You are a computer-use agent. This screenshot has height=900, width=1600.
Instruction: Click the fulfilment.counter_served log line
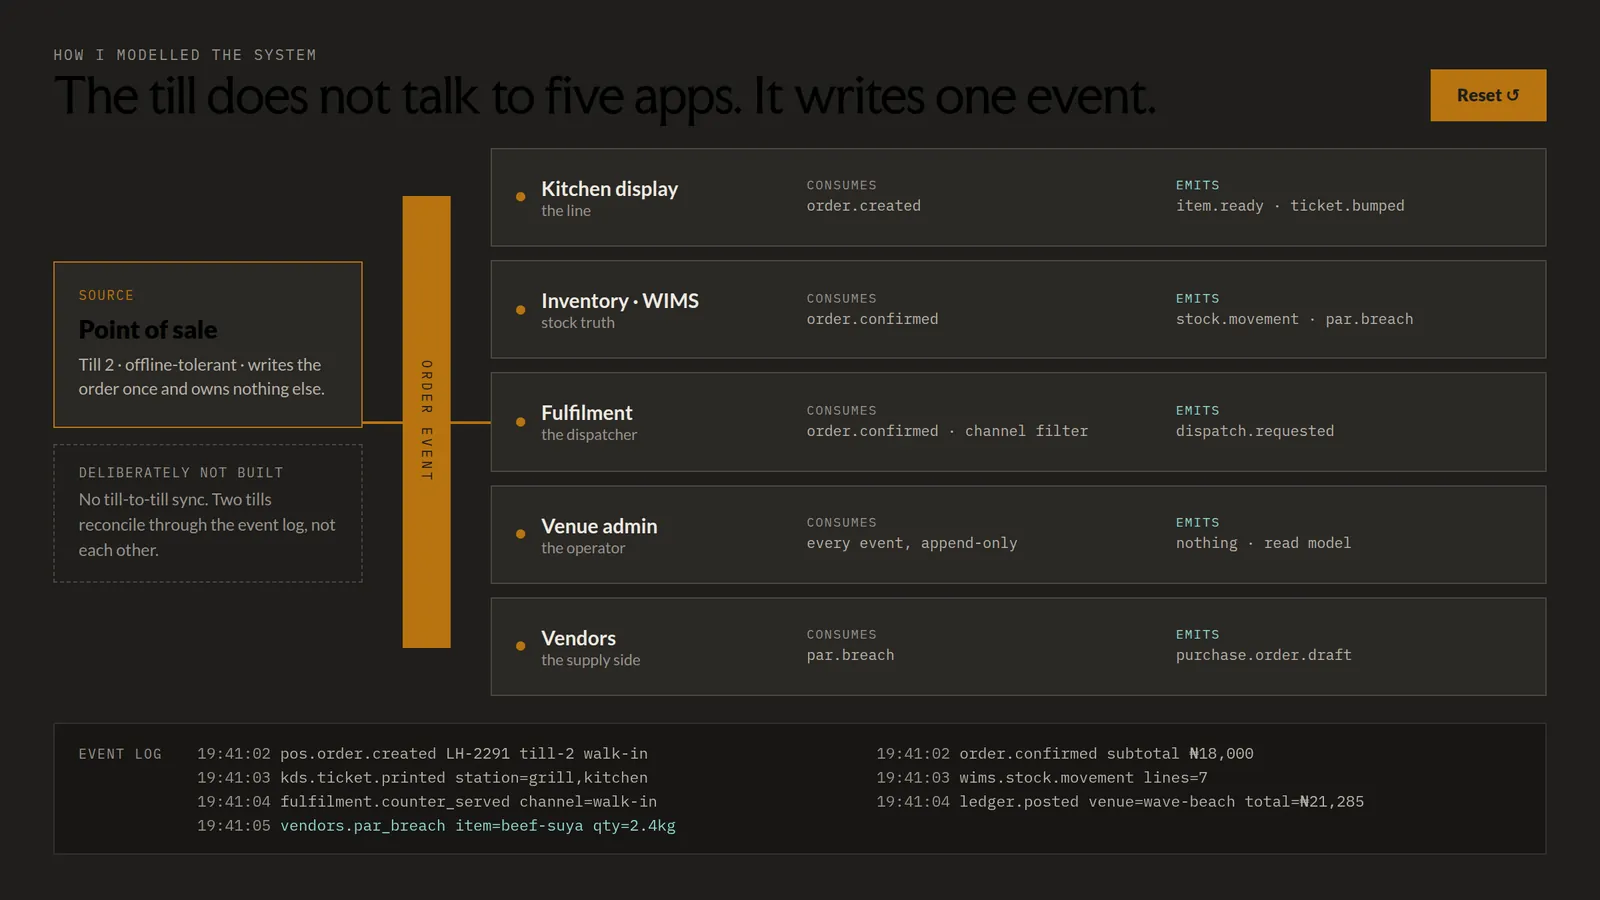(427, 802)
